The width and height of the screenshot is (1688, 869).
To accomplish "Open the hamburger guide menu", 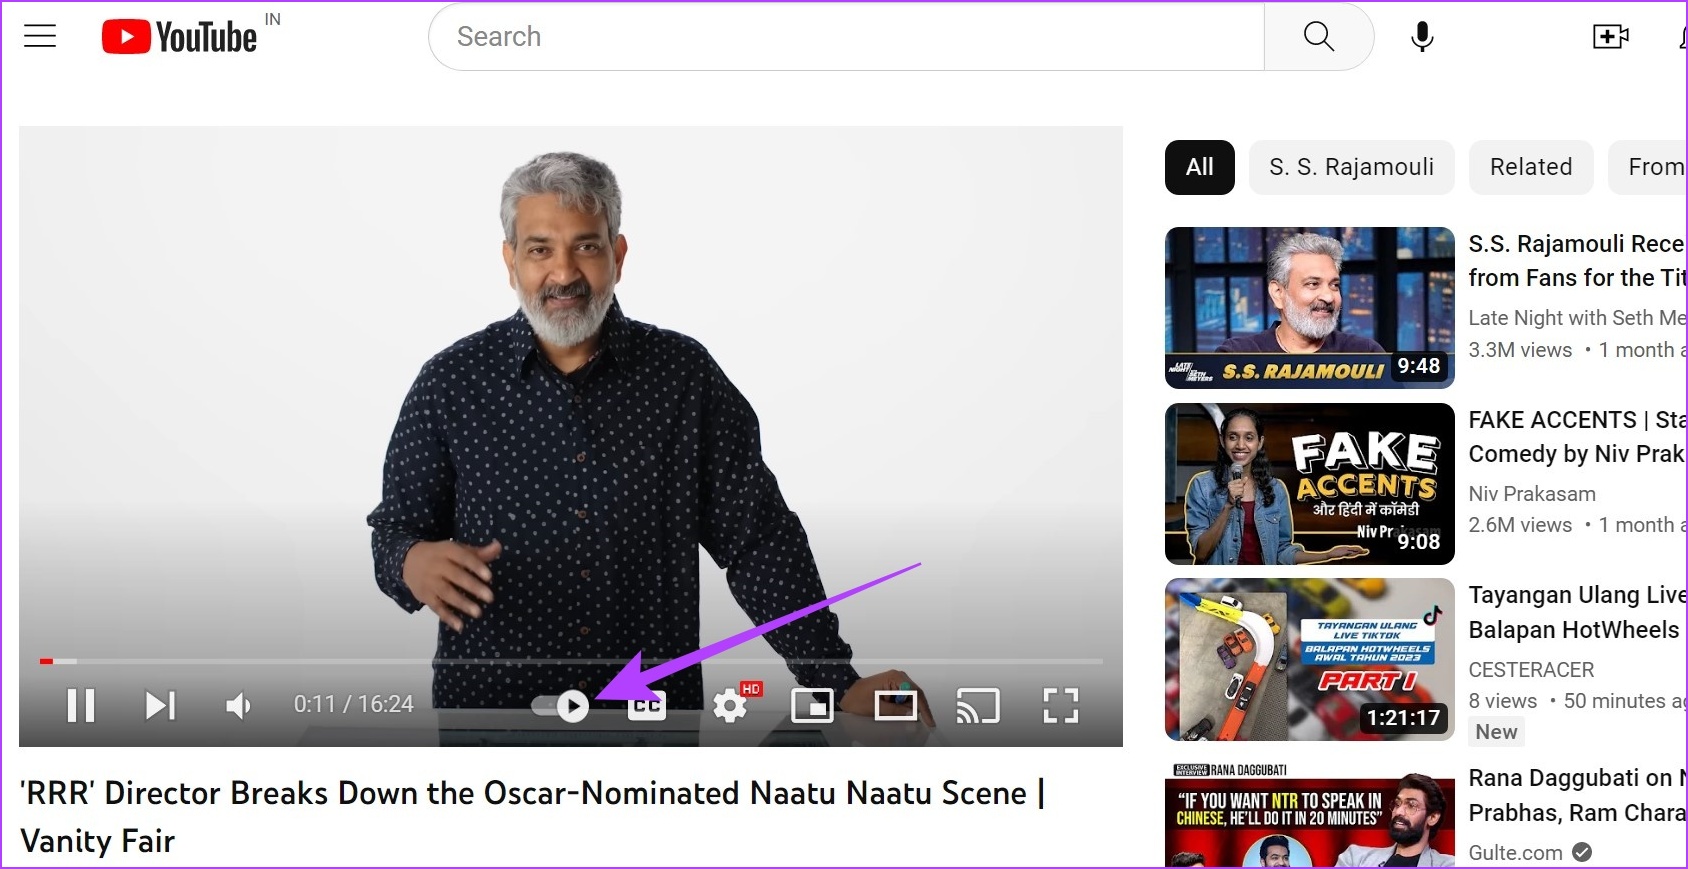I will pyautogui.click(x=40, y=37).
